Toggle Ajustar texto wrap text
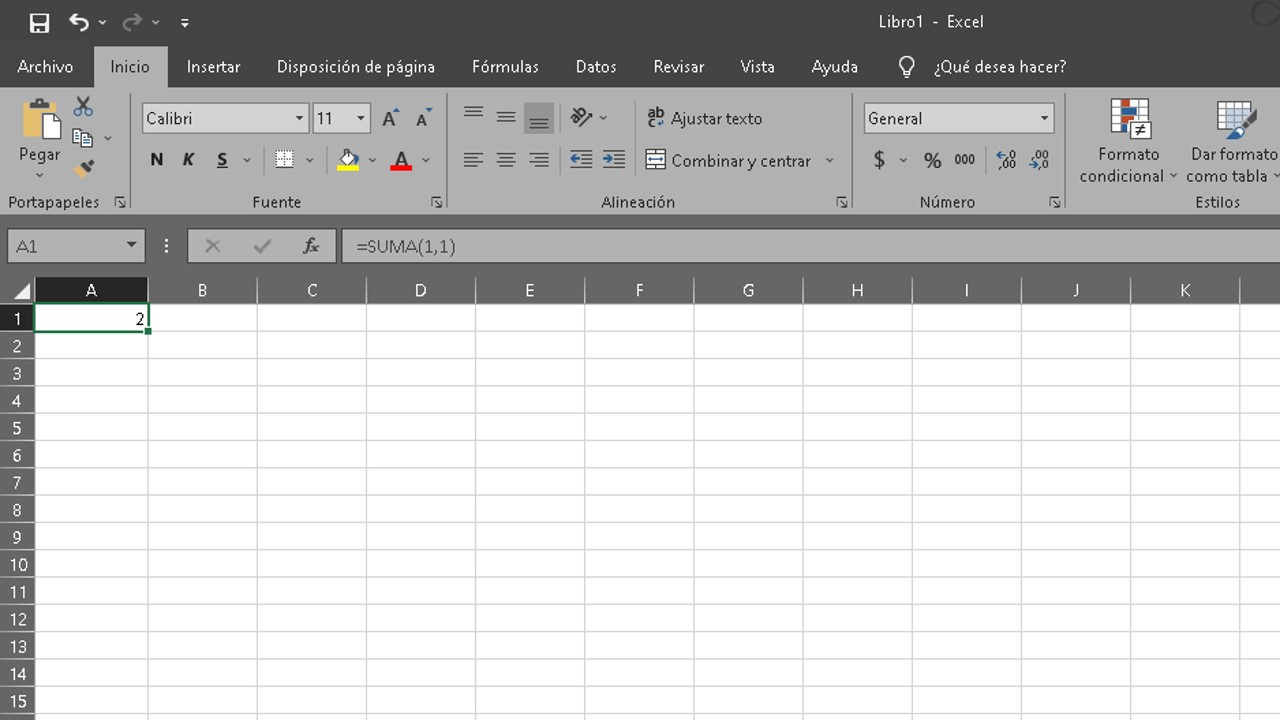The image size is (1280, 720). coord(704,118)
